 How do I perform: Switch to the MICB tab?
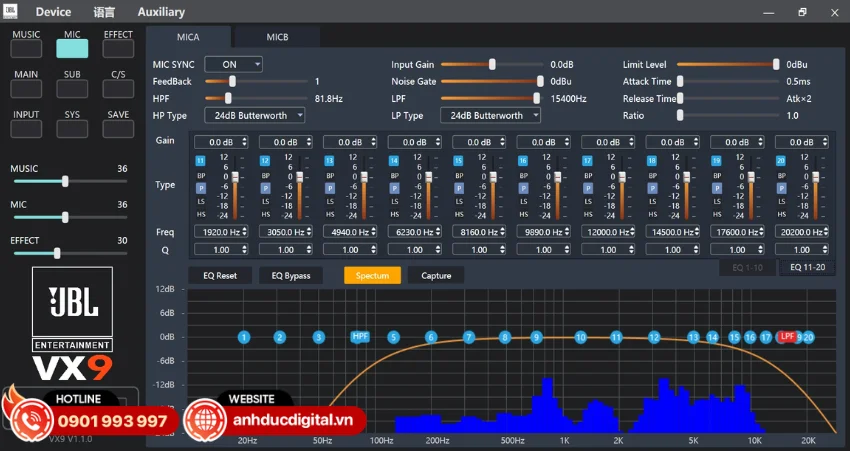click(x=277, y=37)
